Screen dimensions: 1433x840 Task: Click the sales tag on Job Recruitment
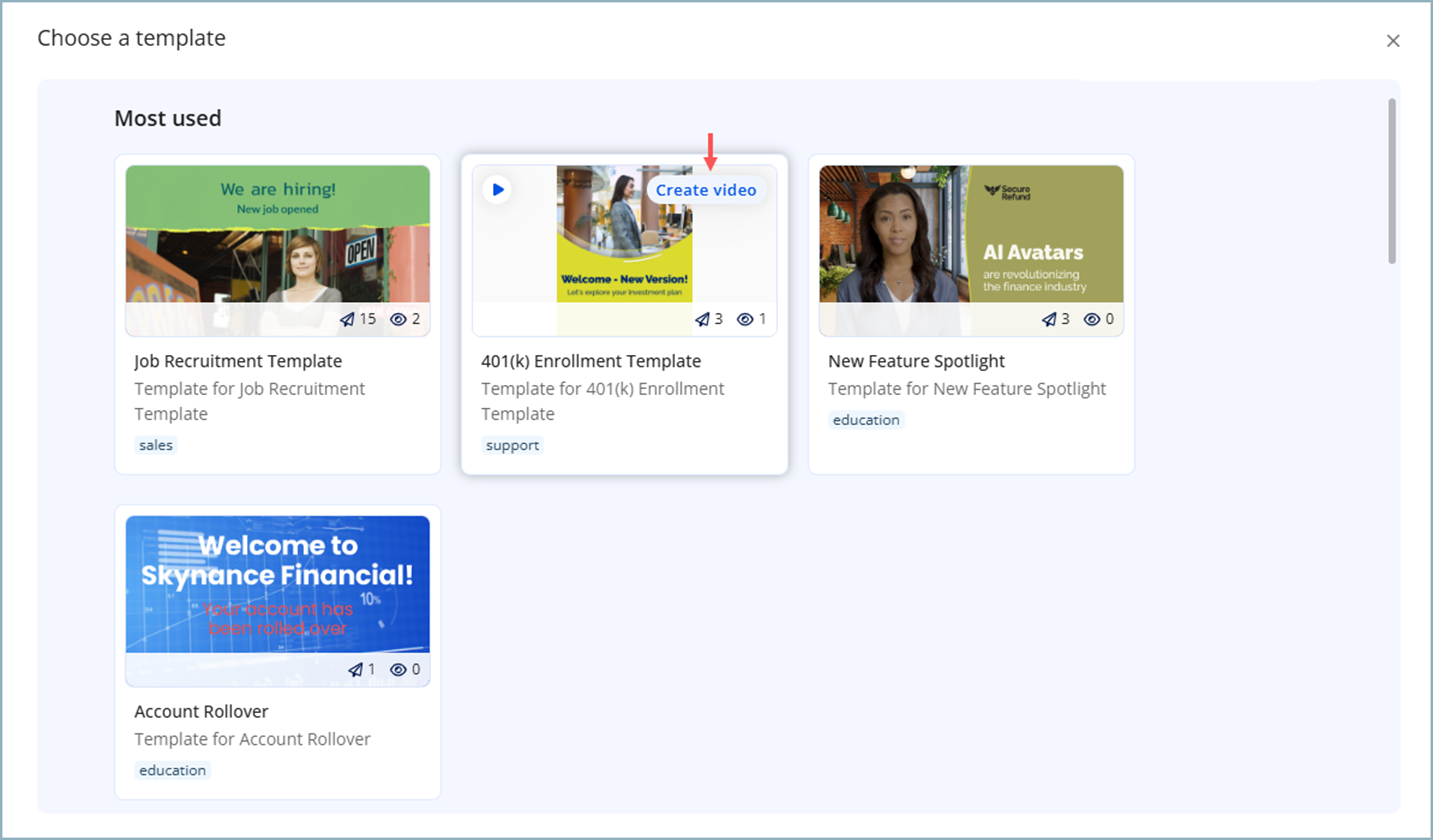(156, 446)
